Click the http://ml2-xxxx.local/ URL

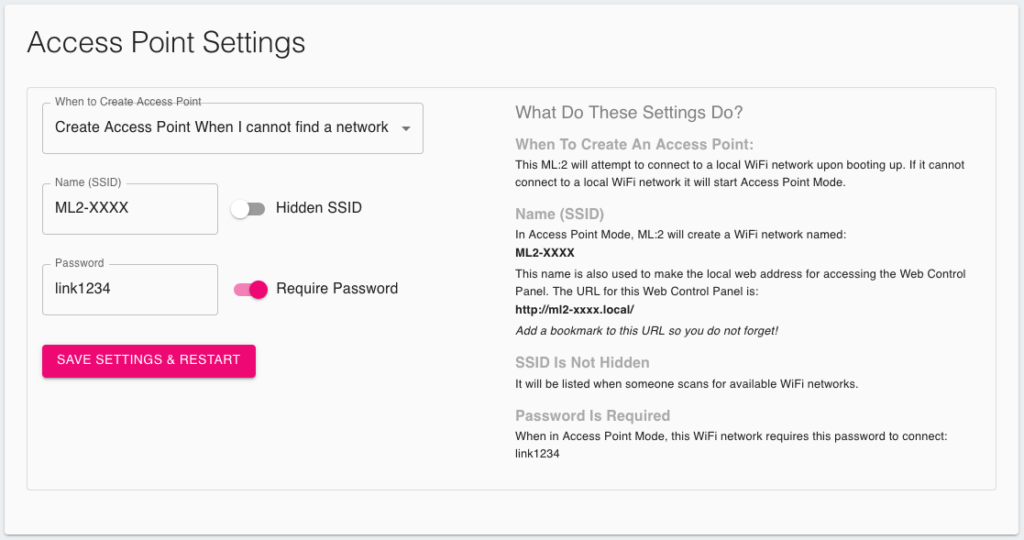574,310
